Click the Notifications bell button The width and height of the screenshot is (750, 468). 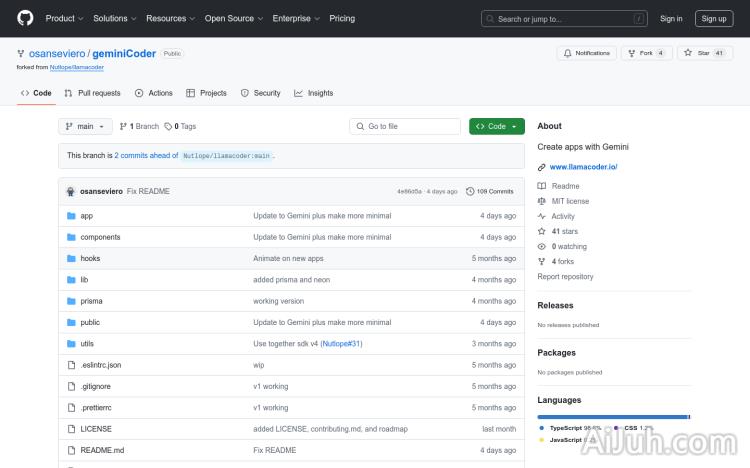click(x=586, y=53)
